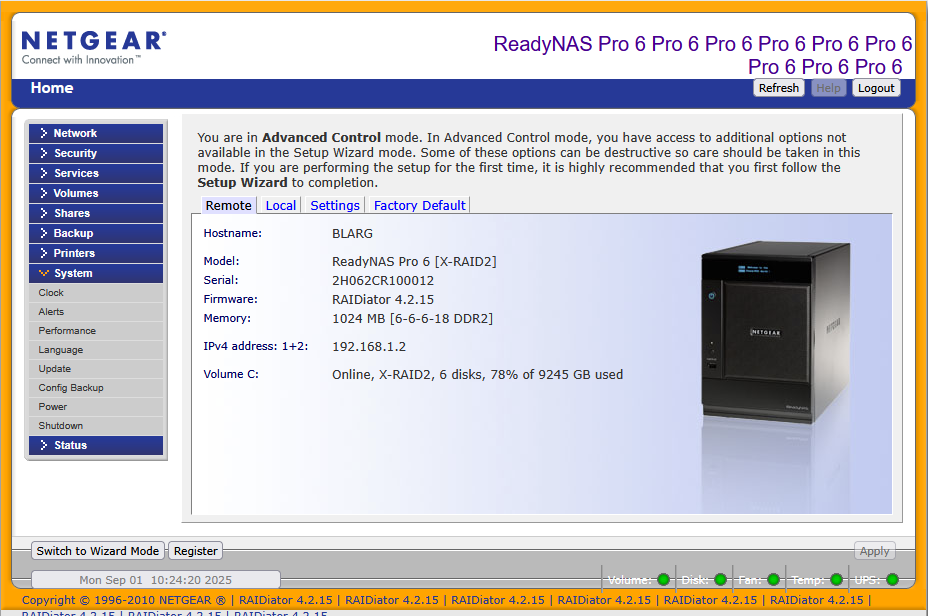Open the Power settings page

pyautogui.click(x=96, y=407)
